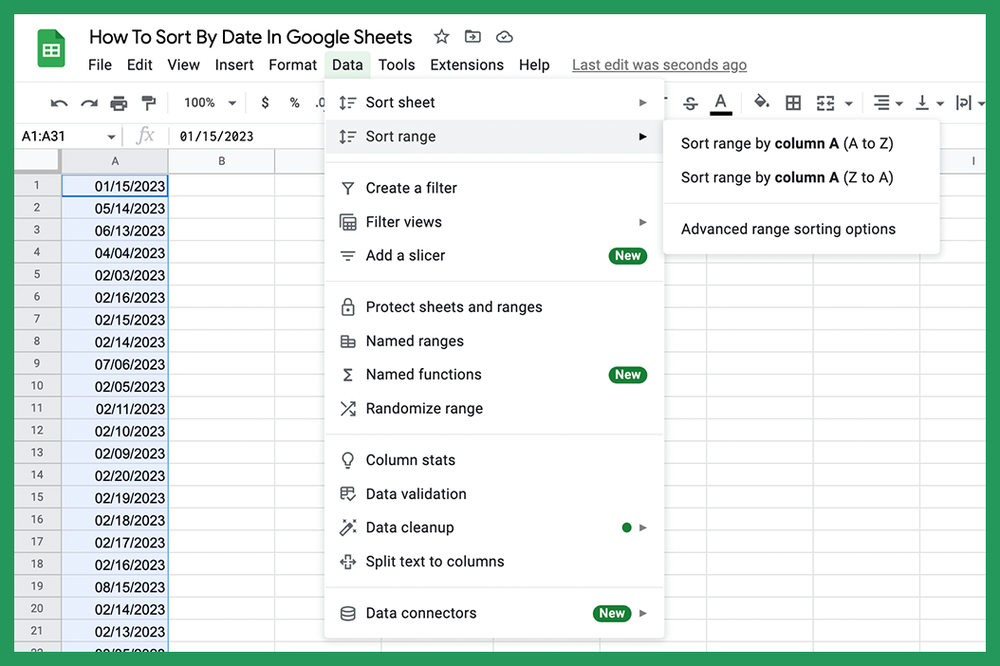The image size is (1000, 666).
Task: Click Split text to columns
Action: point(494,561)
